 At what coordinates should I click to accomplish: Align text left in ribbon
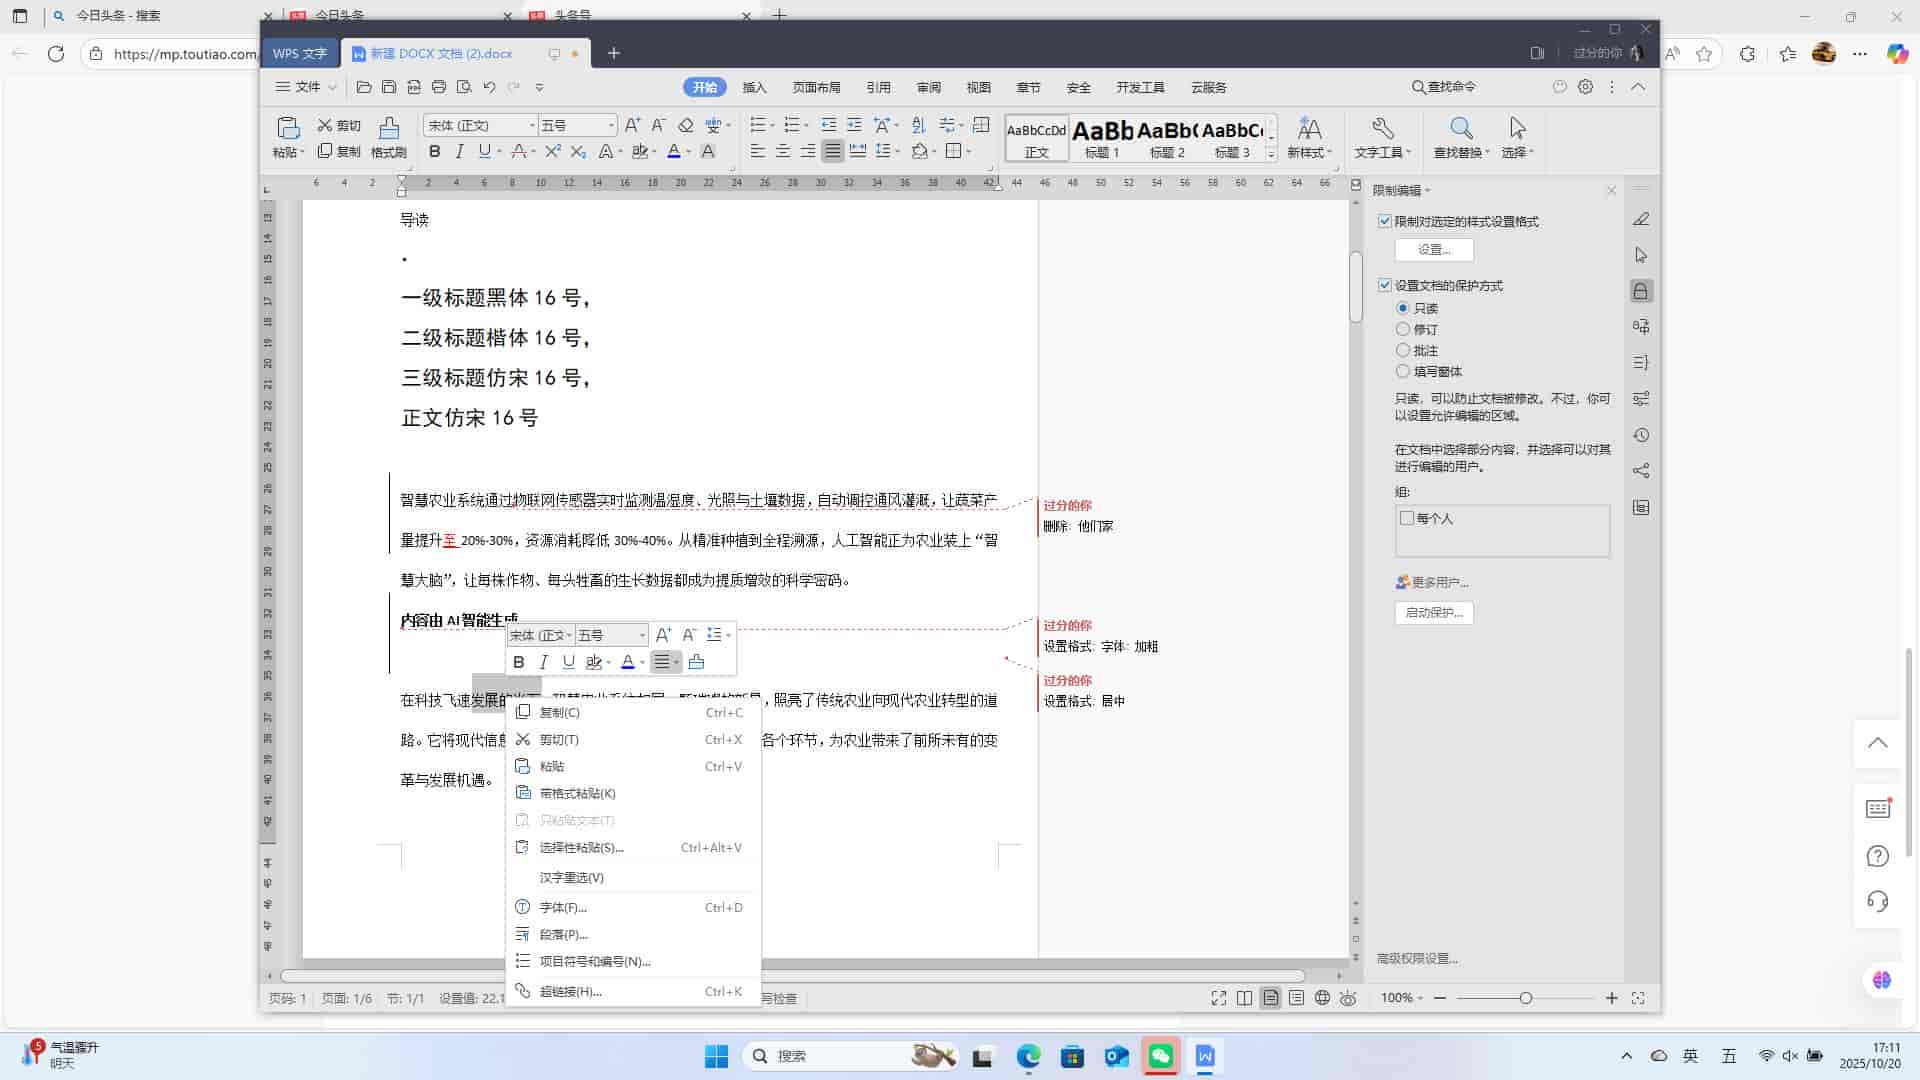coord(758,152)
